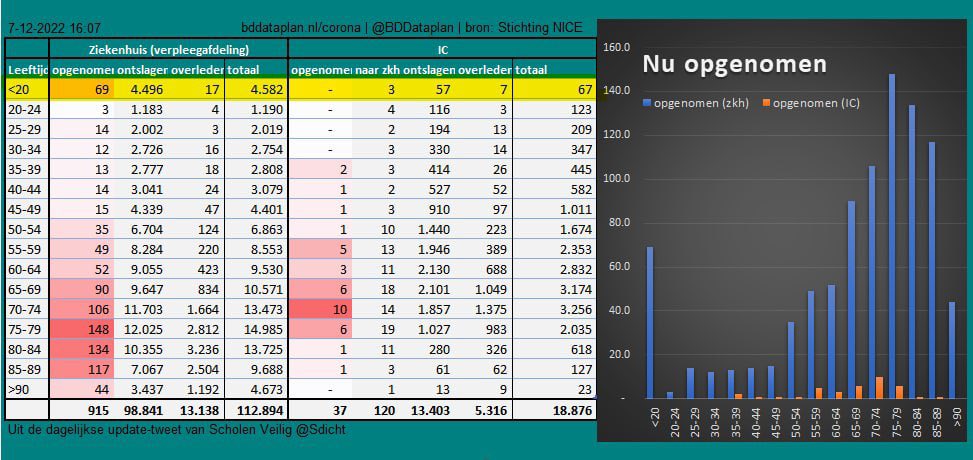This screenshot has height=460, width=973.
Task: Click the IC discharged total 13.403
Action: pyautogui.click(x=431, y=410)
